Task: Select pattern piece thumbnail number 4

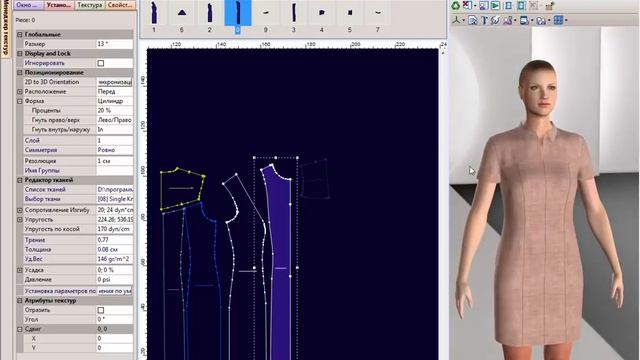Action: point(322,13)
